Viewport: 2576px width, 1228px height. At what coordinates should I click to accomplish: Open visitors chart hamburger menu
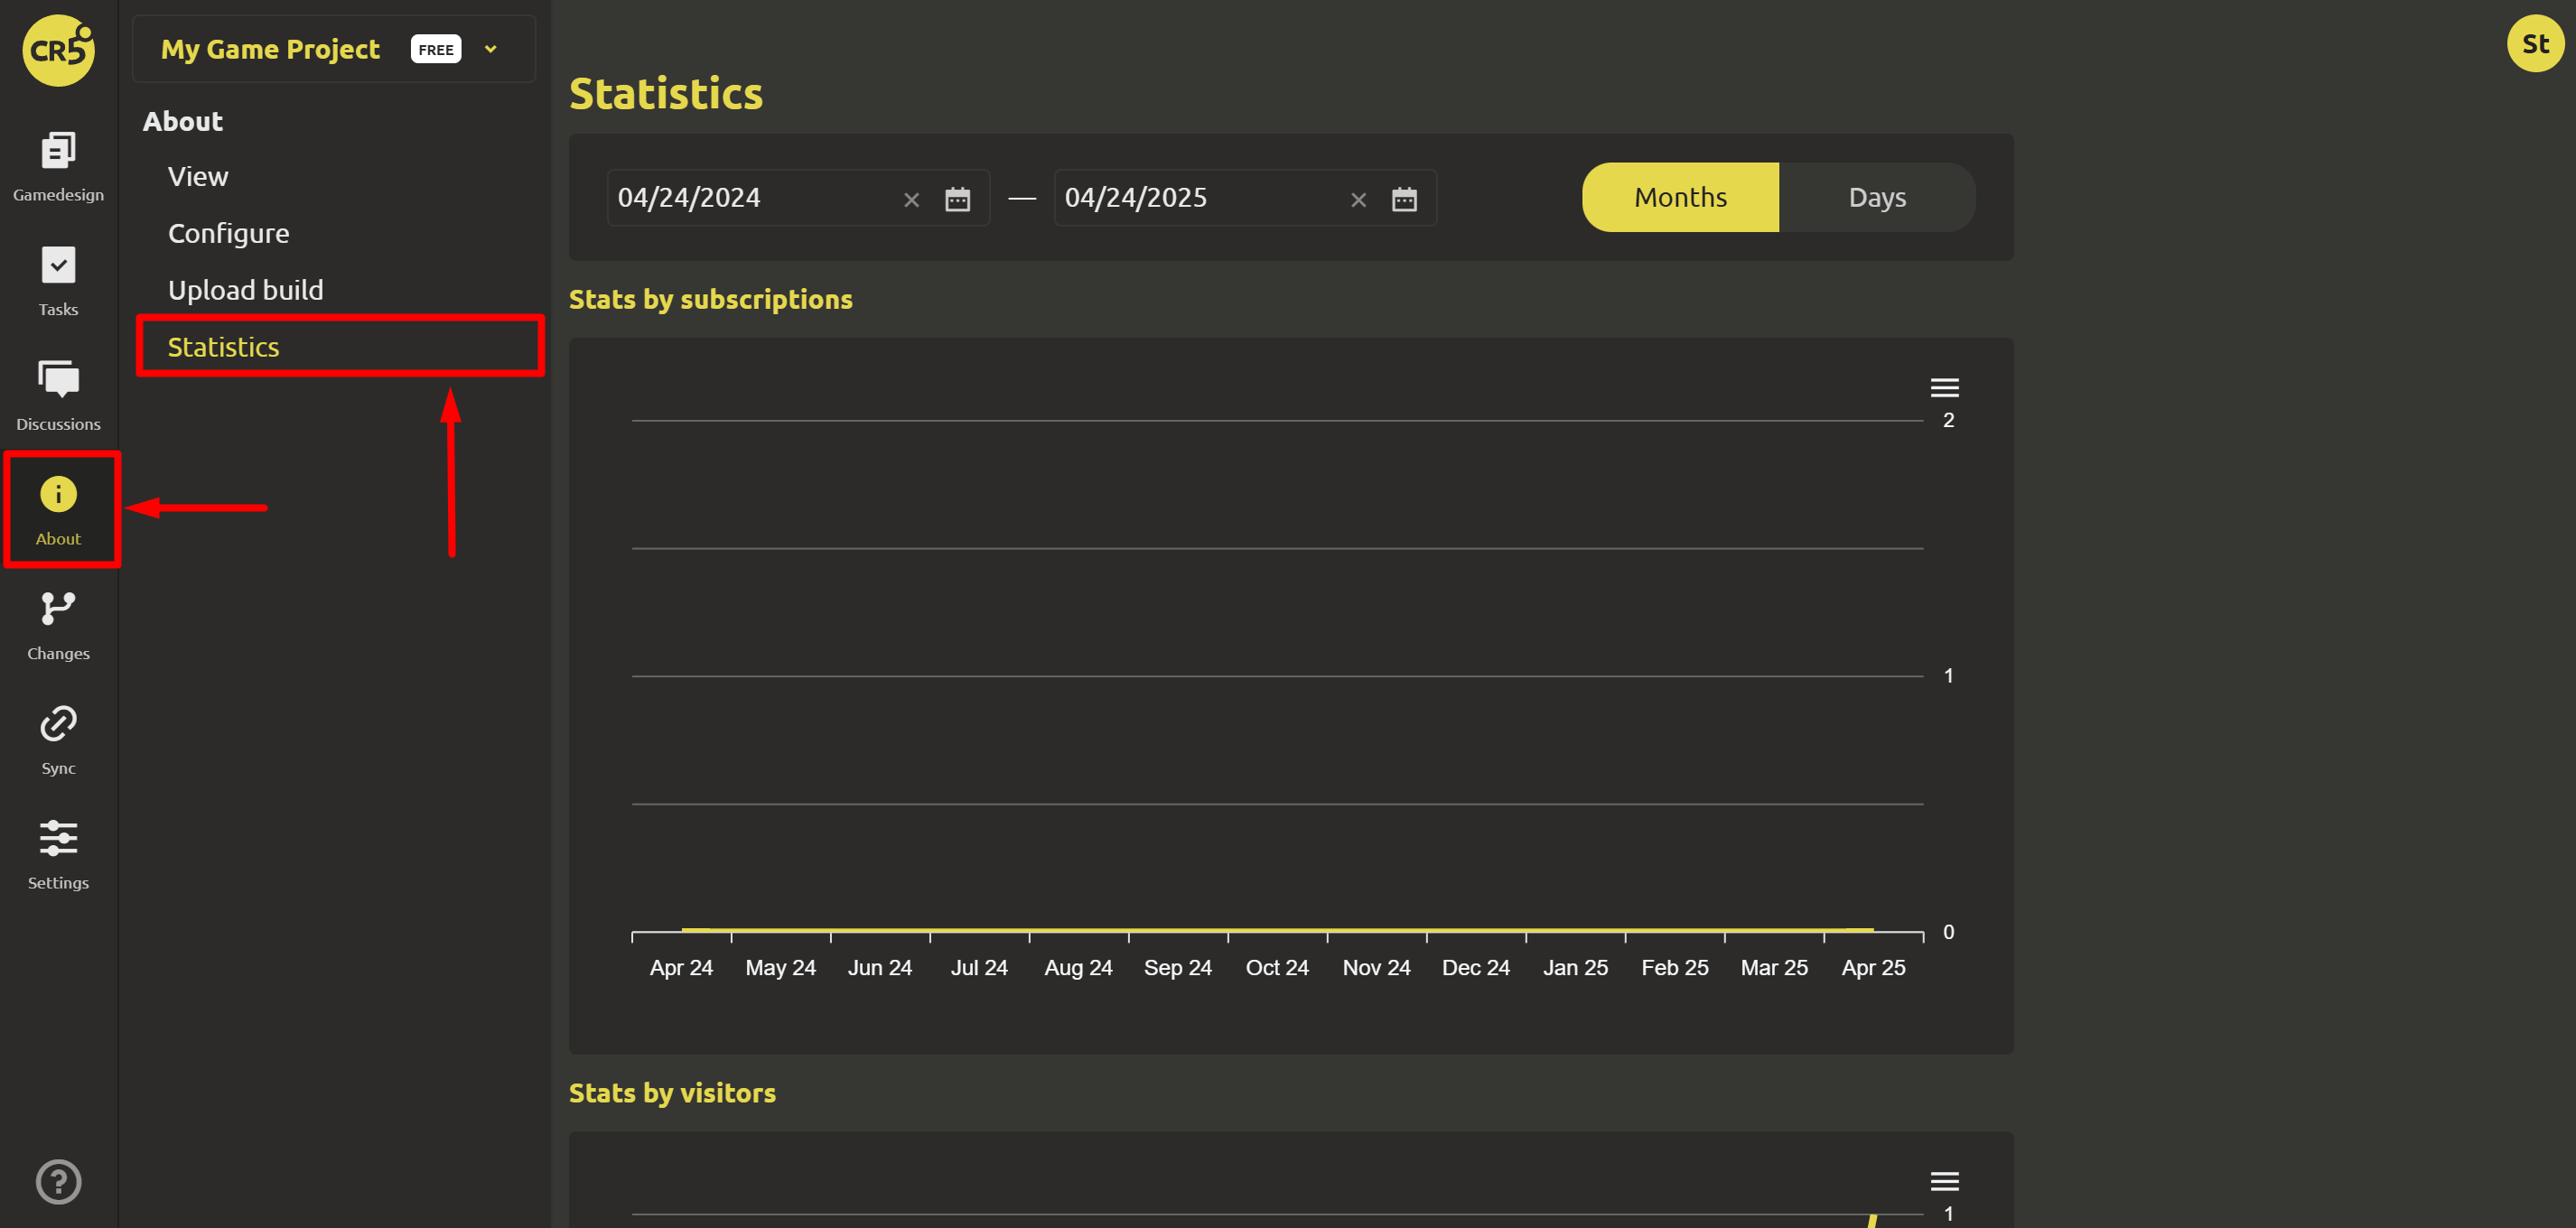tap(1944, 1182)
